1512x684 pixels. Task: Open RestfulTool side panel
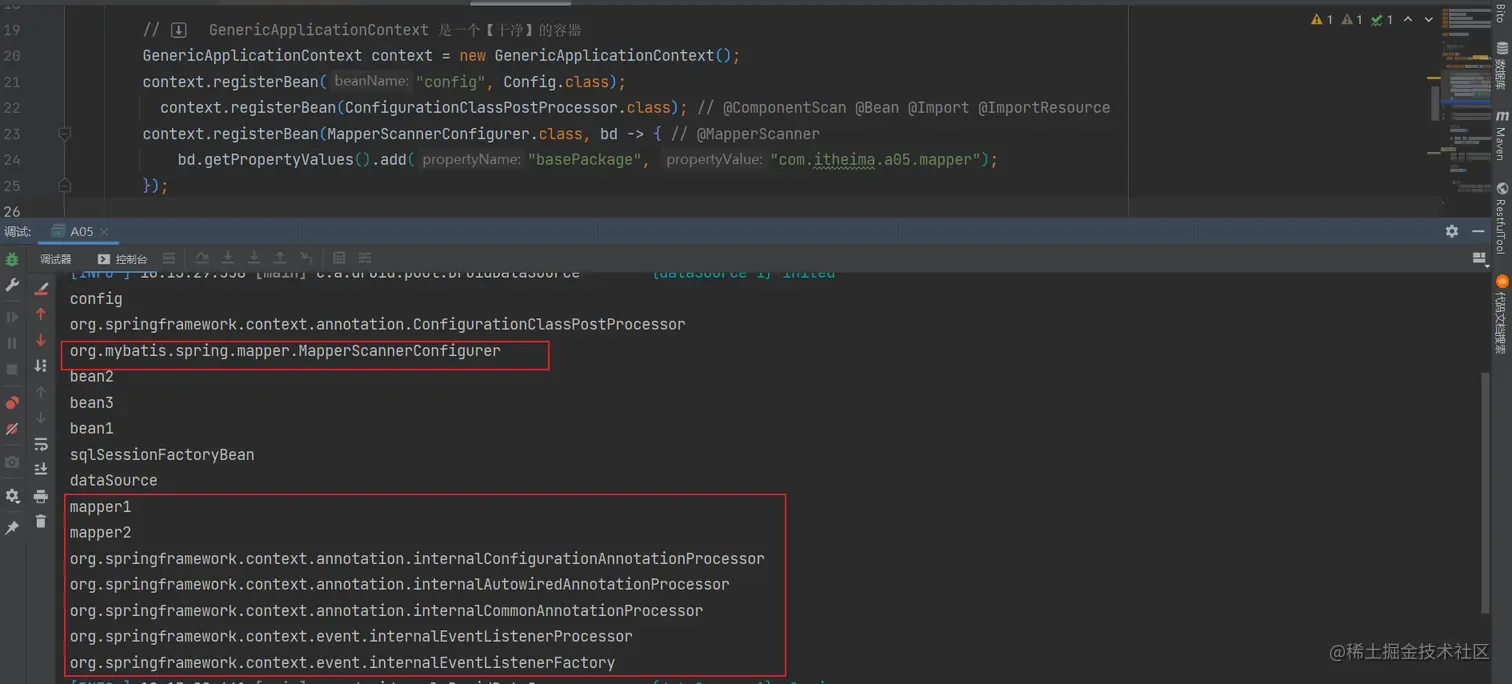(x=1501, y=218)
